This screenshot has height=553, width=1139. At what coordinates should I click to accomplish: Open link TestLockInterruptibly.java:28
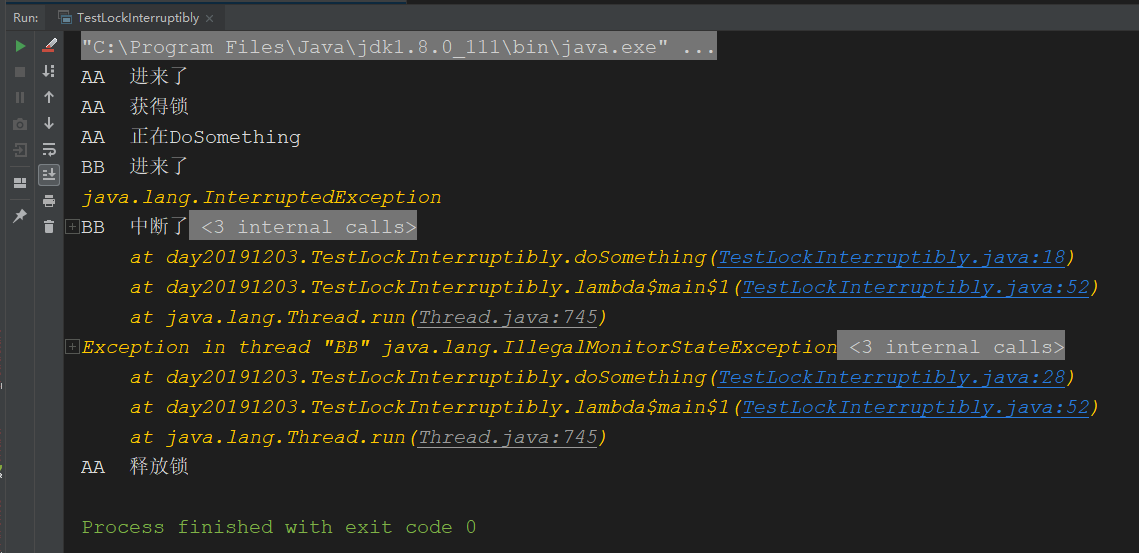(891, 377)
